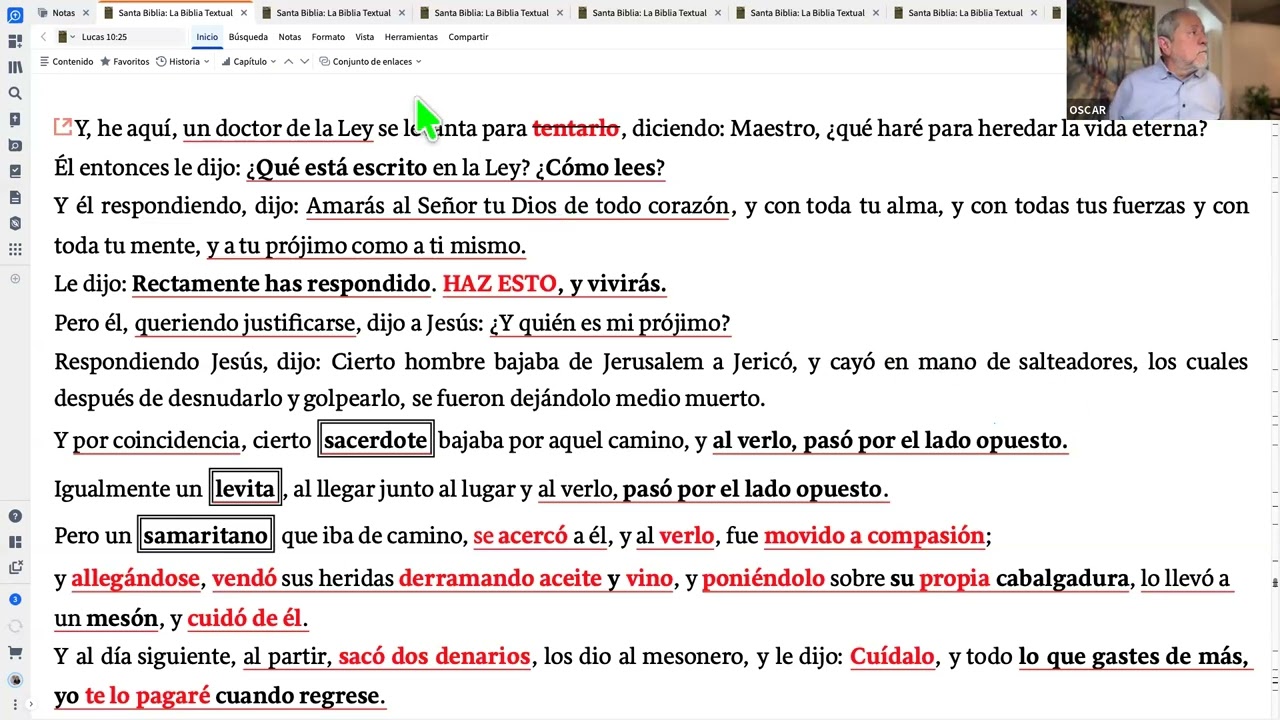
Task: Go to next chapter with down chevron
Action: pos(305,62)
